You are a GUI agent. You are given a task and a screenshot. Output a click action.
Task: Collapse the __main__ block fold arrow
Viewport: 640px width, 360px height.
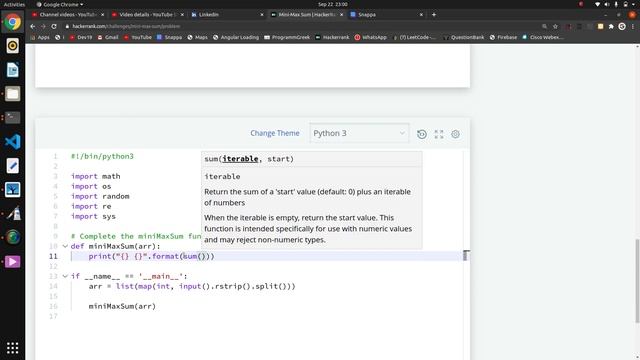coord(65,276)
